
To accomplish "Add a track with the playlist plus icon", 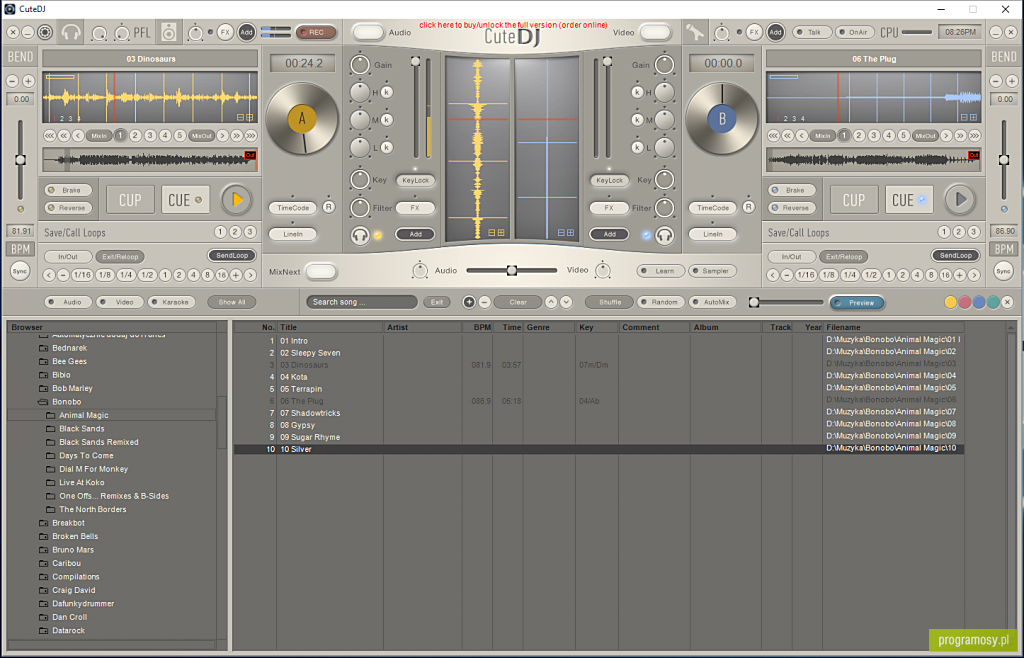I will 469,302.
